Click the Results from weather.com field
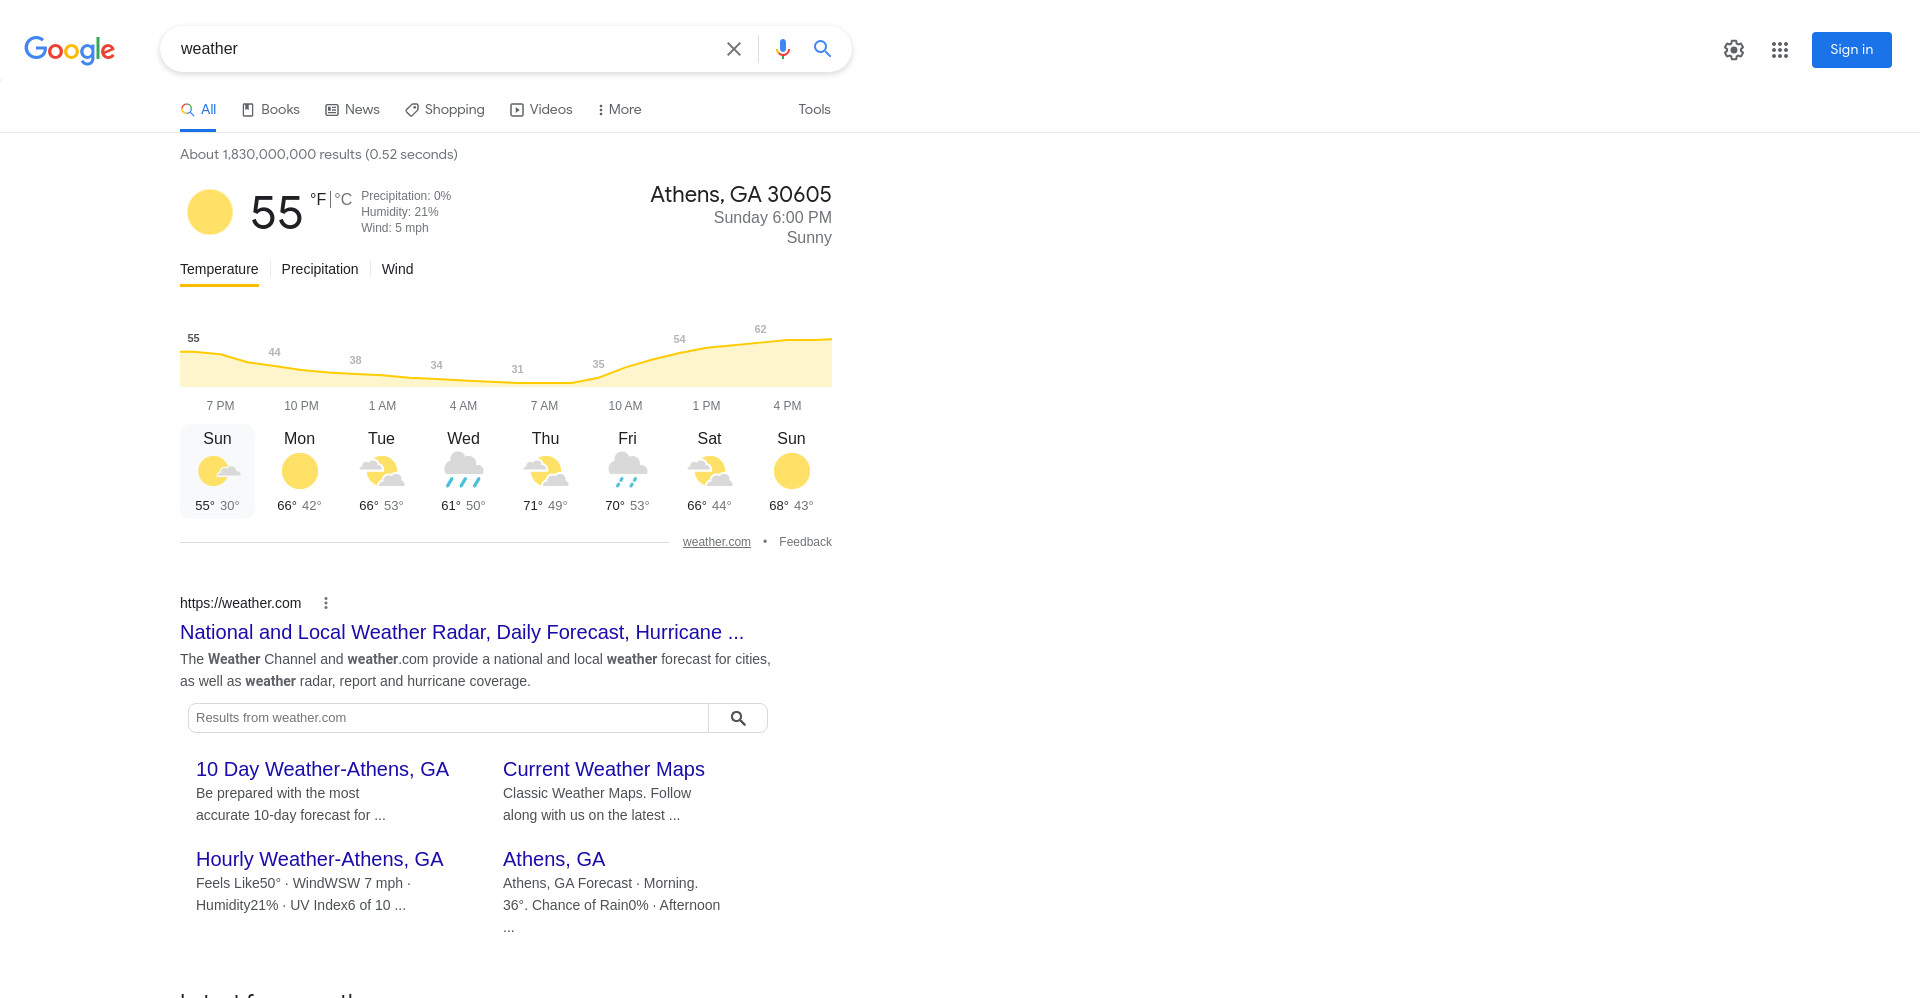 pyautogui.click(x=448, y=718)
